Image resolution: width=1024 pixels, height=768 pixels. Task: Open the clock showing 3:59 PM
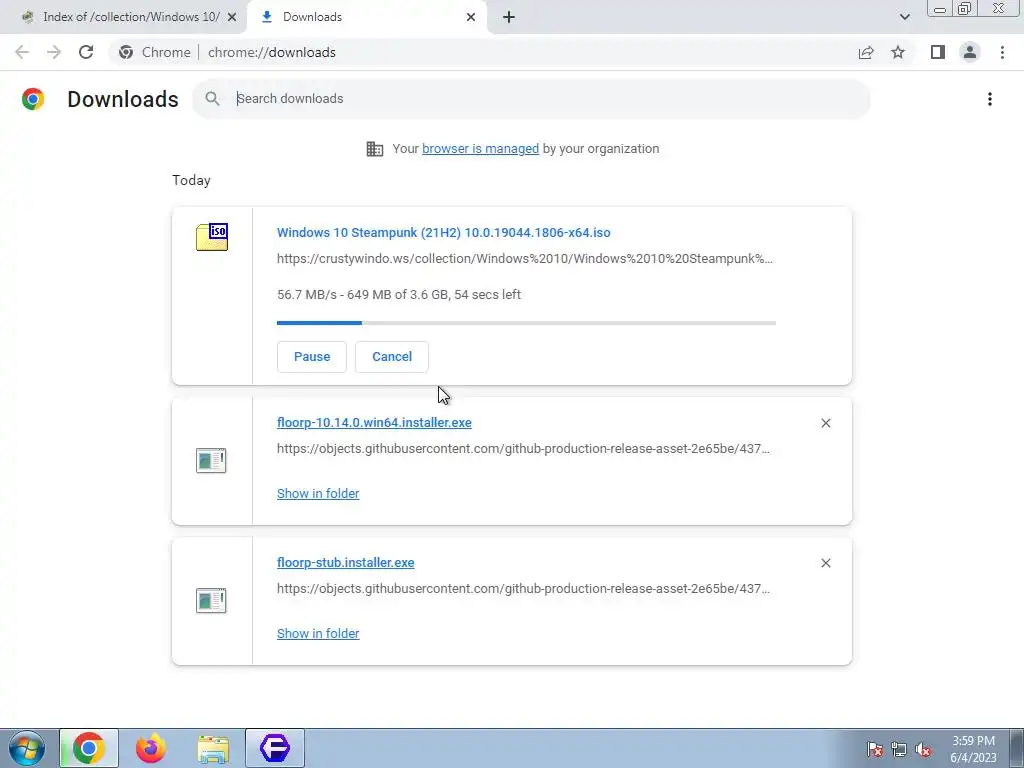click(973, 749)
